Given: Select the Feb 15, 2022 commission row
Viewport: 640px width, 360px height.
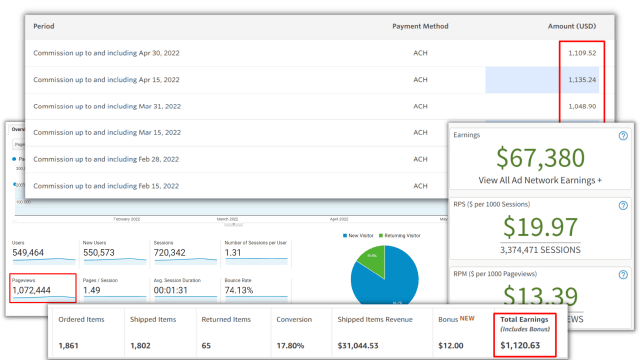Looking at the screenshot, I should coord(236,186).
